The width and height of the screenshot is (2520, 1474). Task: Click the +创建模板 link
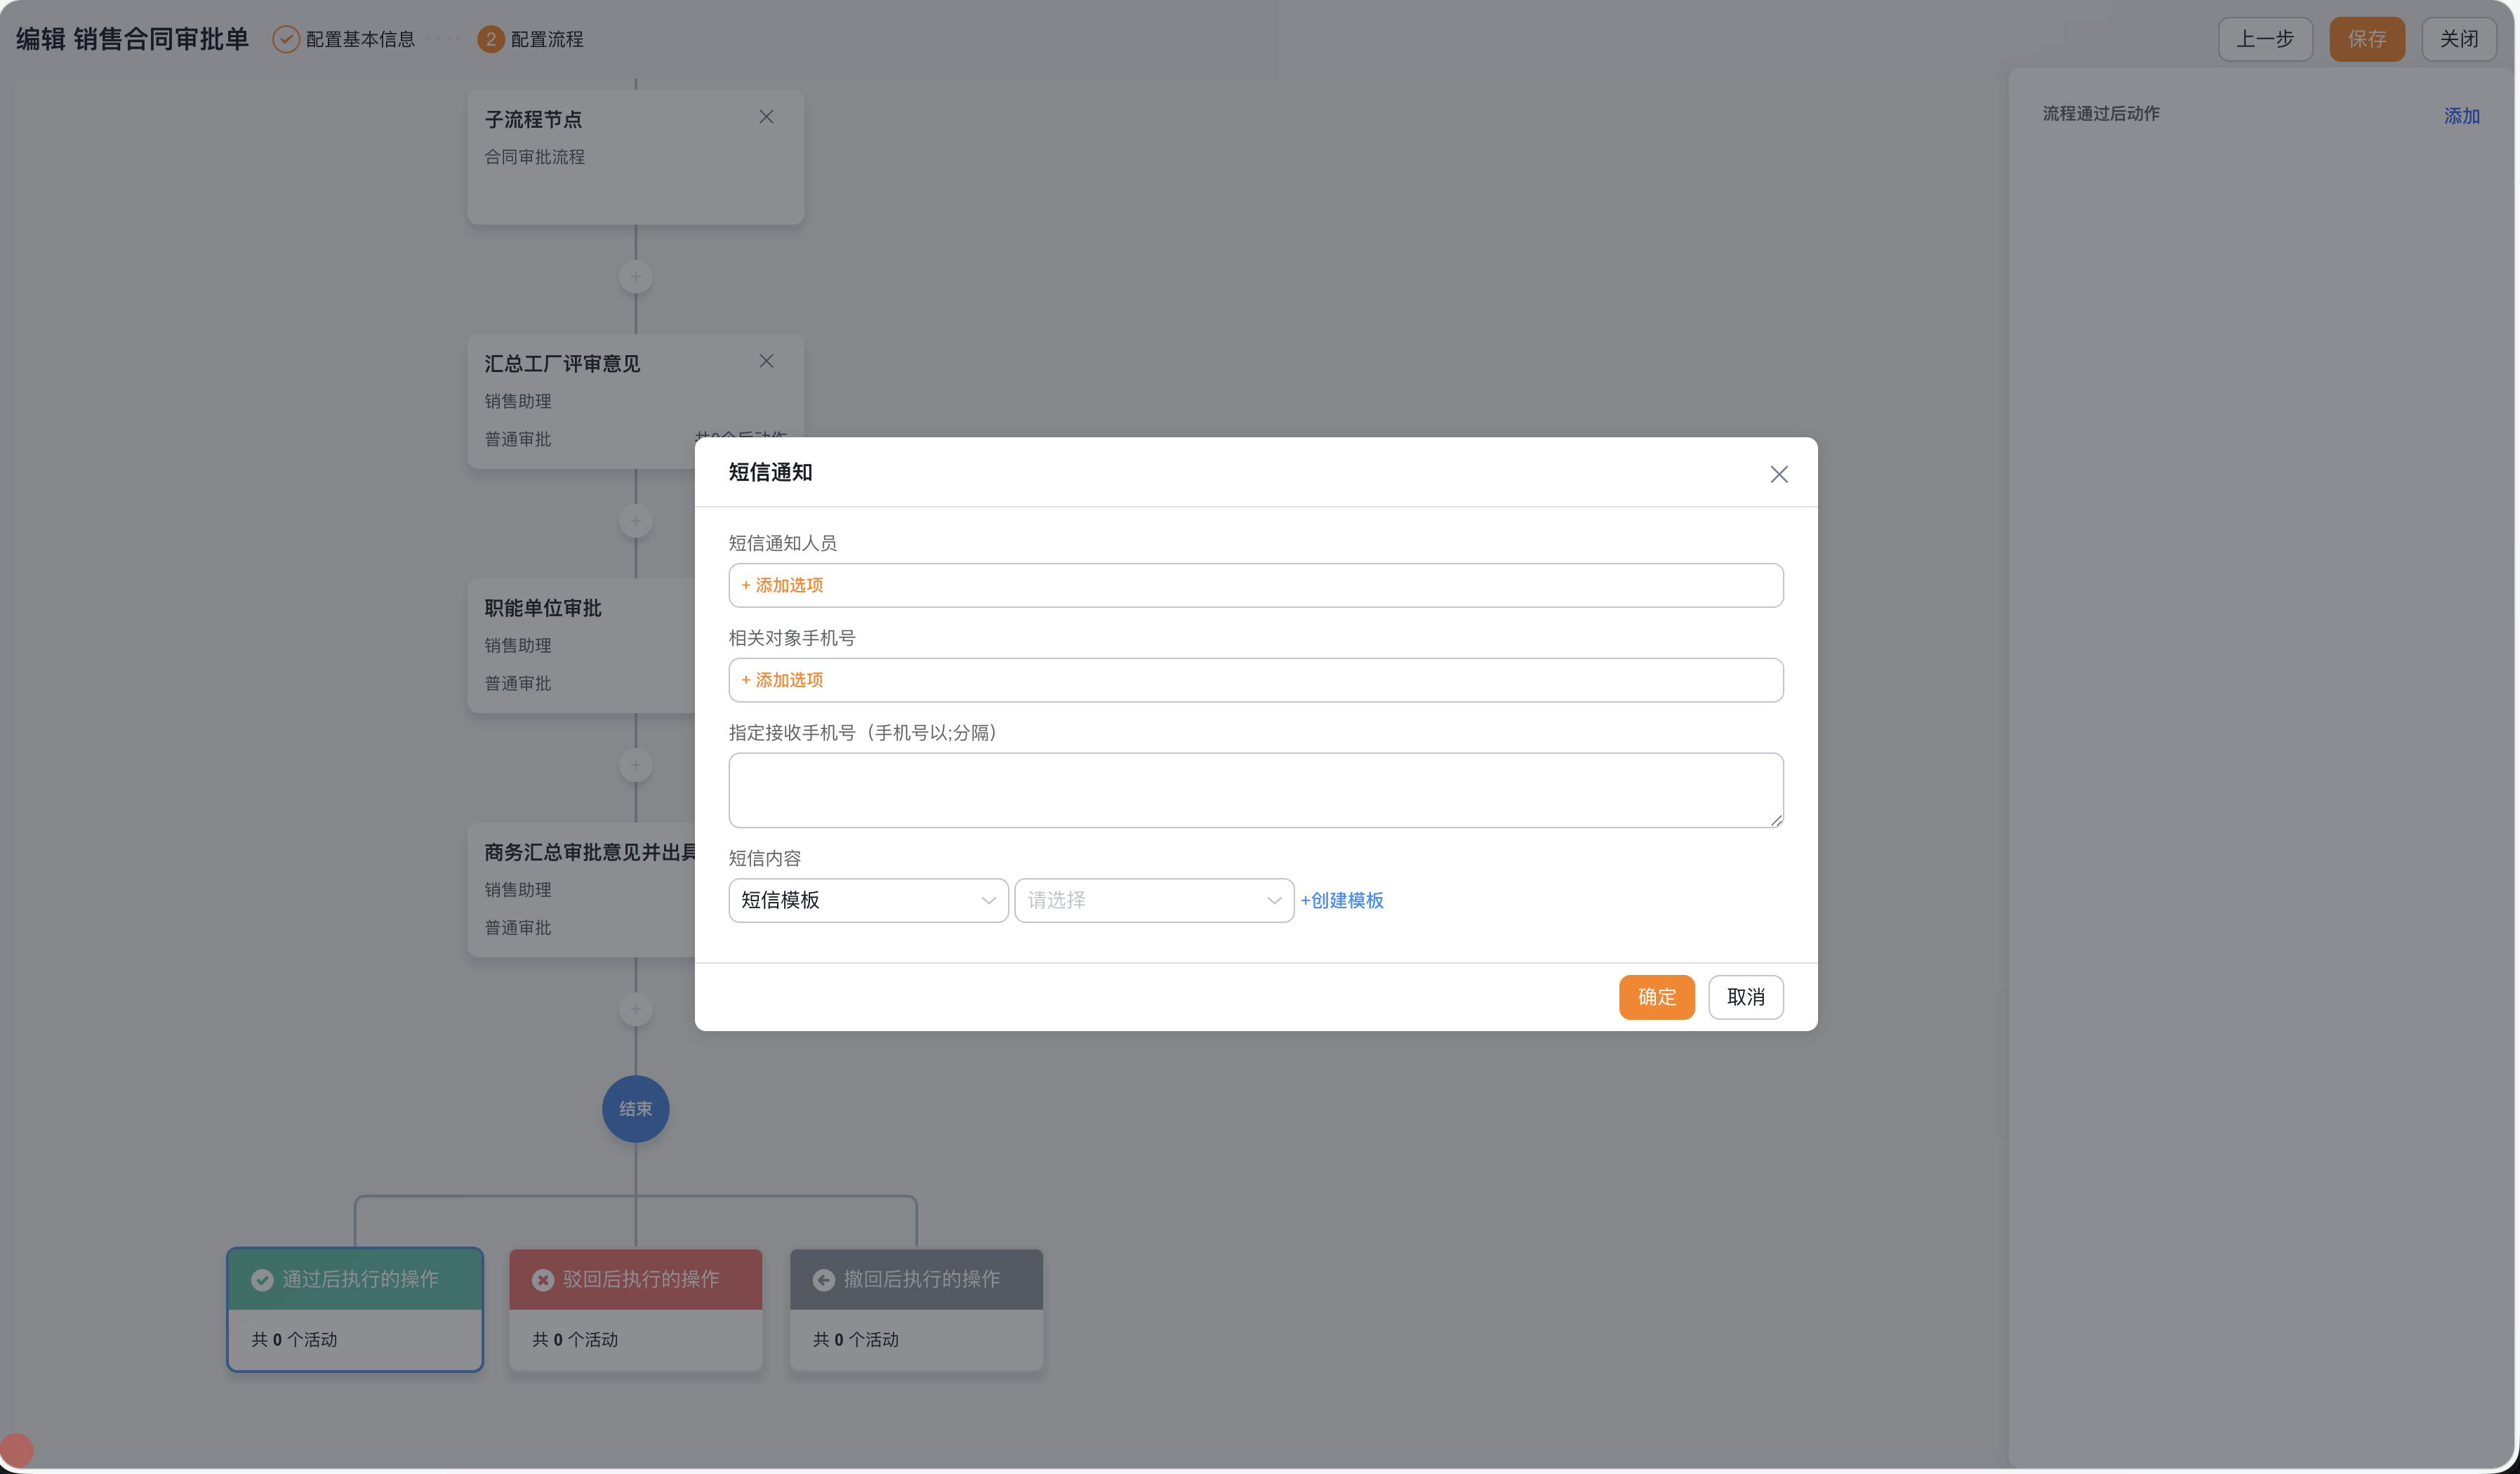tap(1342, 900)
